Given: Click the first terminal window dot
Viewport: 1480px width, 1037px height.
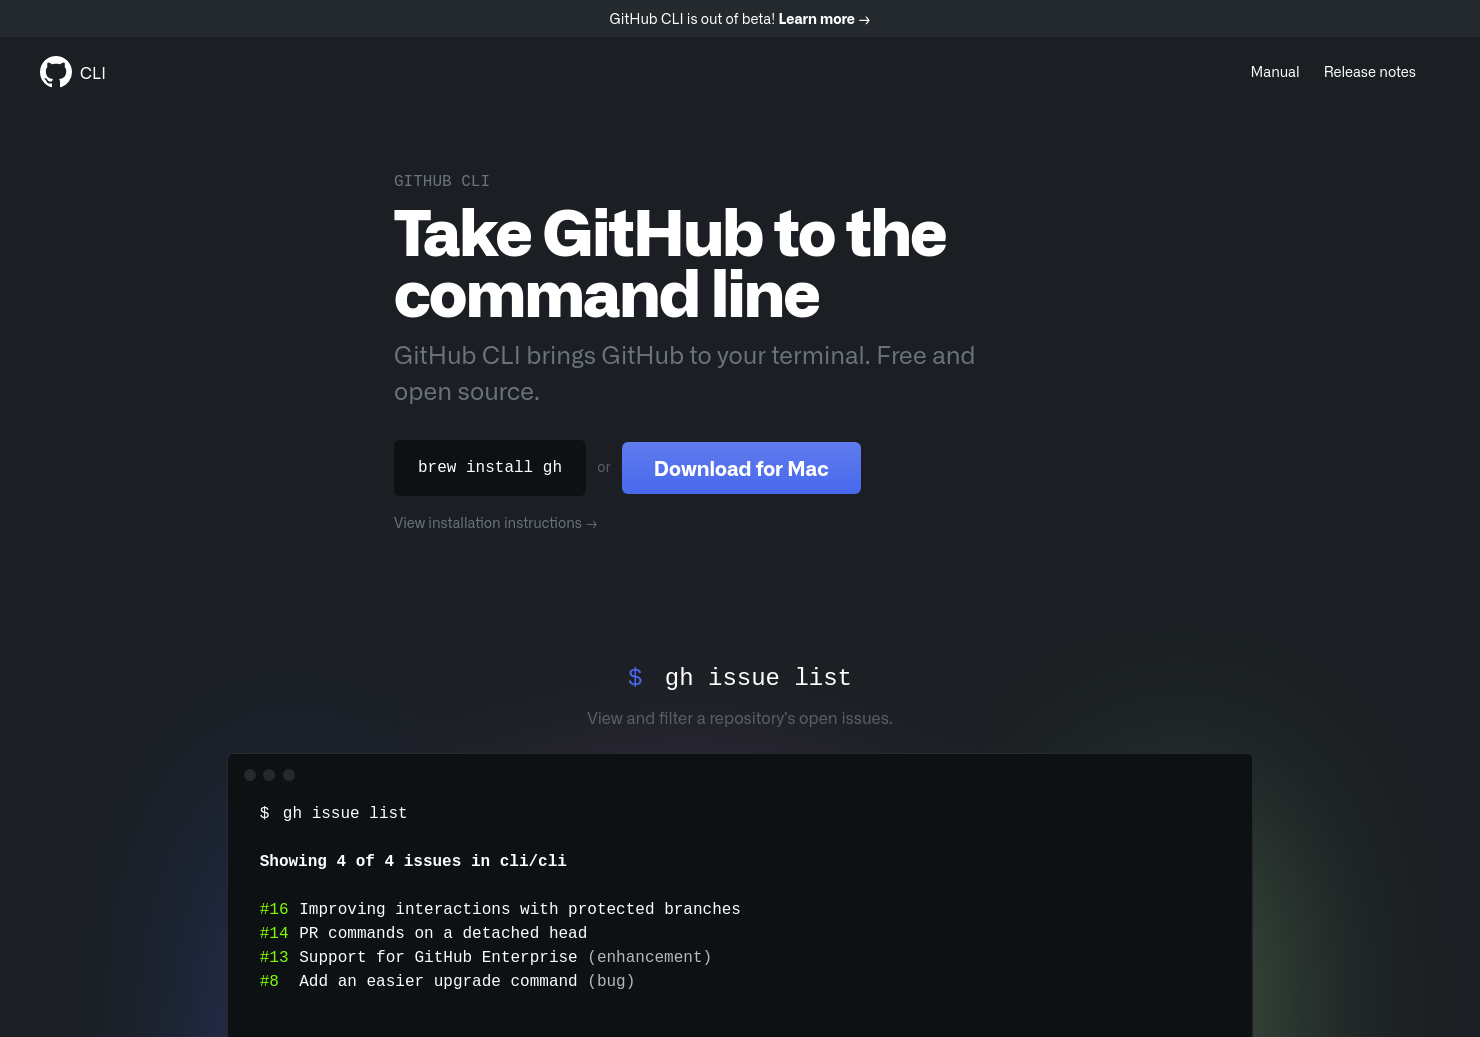Looking at the screenshot, I should (250, 775).
